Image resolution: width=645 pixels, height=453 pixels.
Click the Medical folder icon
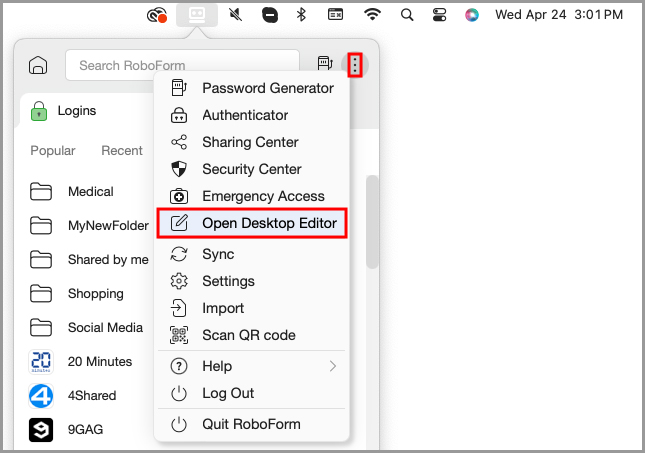[41, 192]
